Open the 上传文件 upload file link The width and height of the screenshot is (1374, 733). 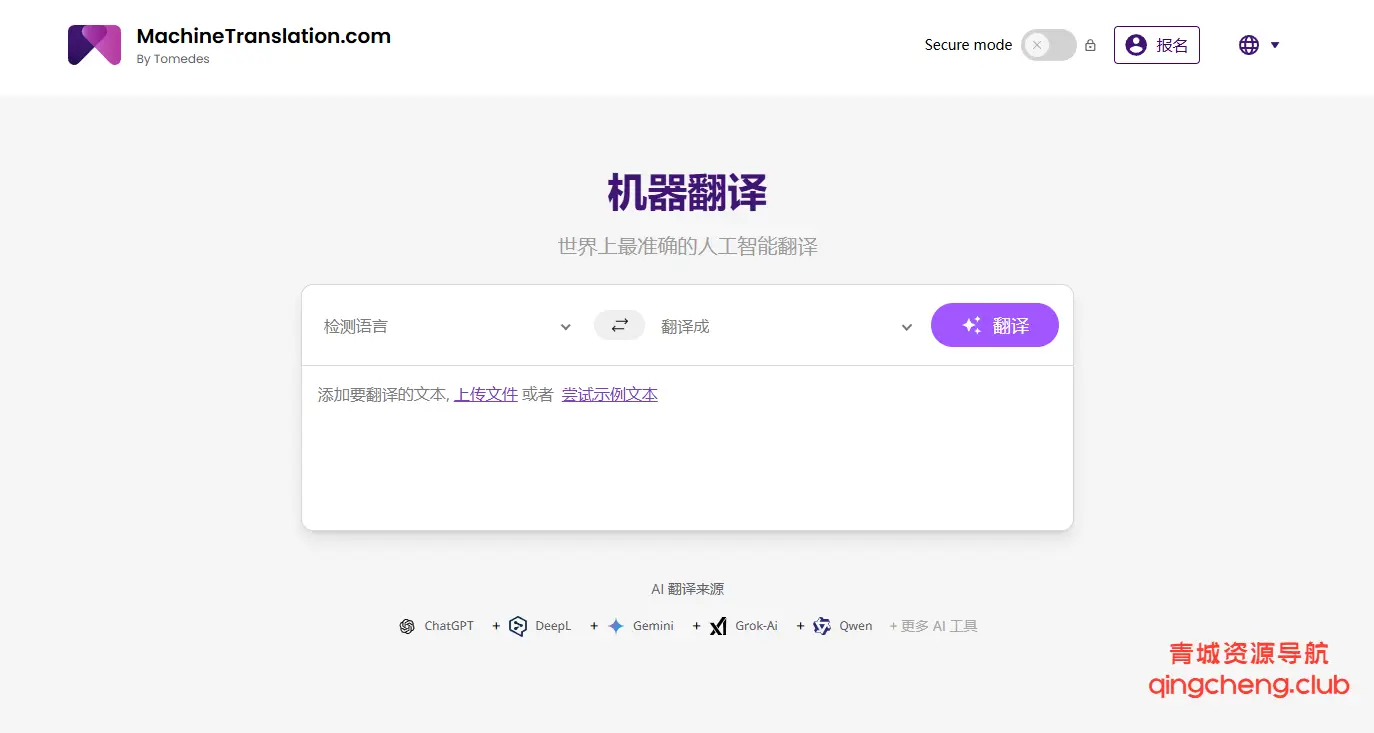(x=486, y=393)
